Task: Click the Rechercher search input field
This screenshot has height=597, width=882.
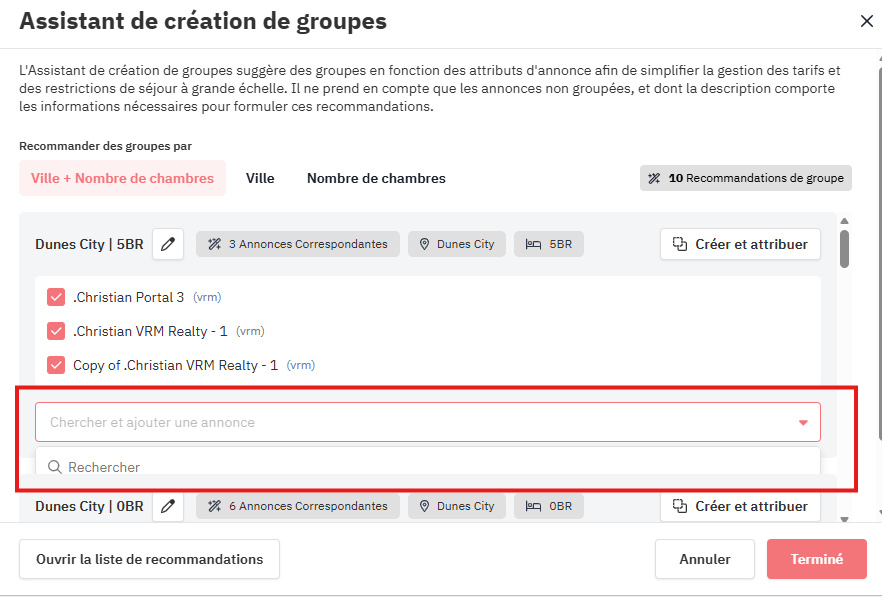Action: click(430, 467)
